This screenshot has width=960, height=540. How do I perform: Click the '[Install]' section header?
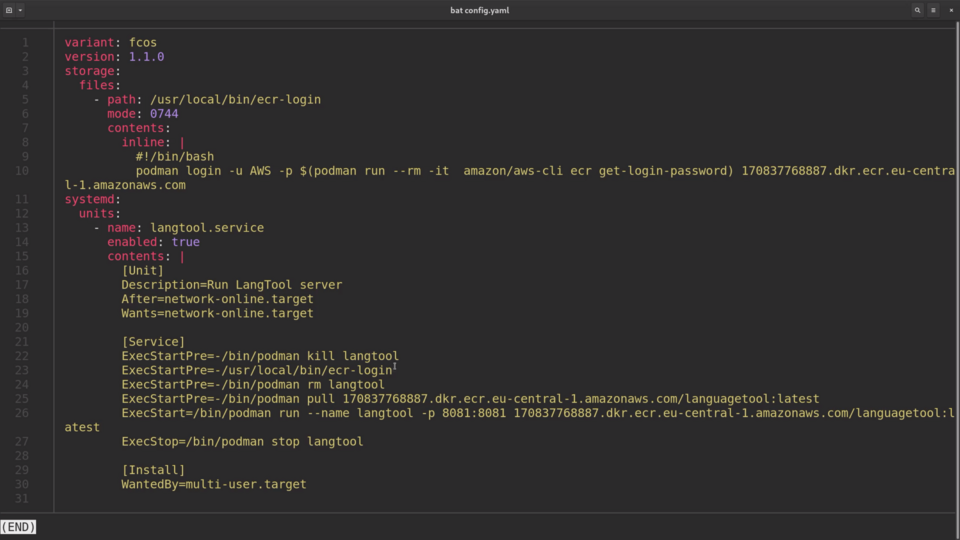tap(153, 470)
